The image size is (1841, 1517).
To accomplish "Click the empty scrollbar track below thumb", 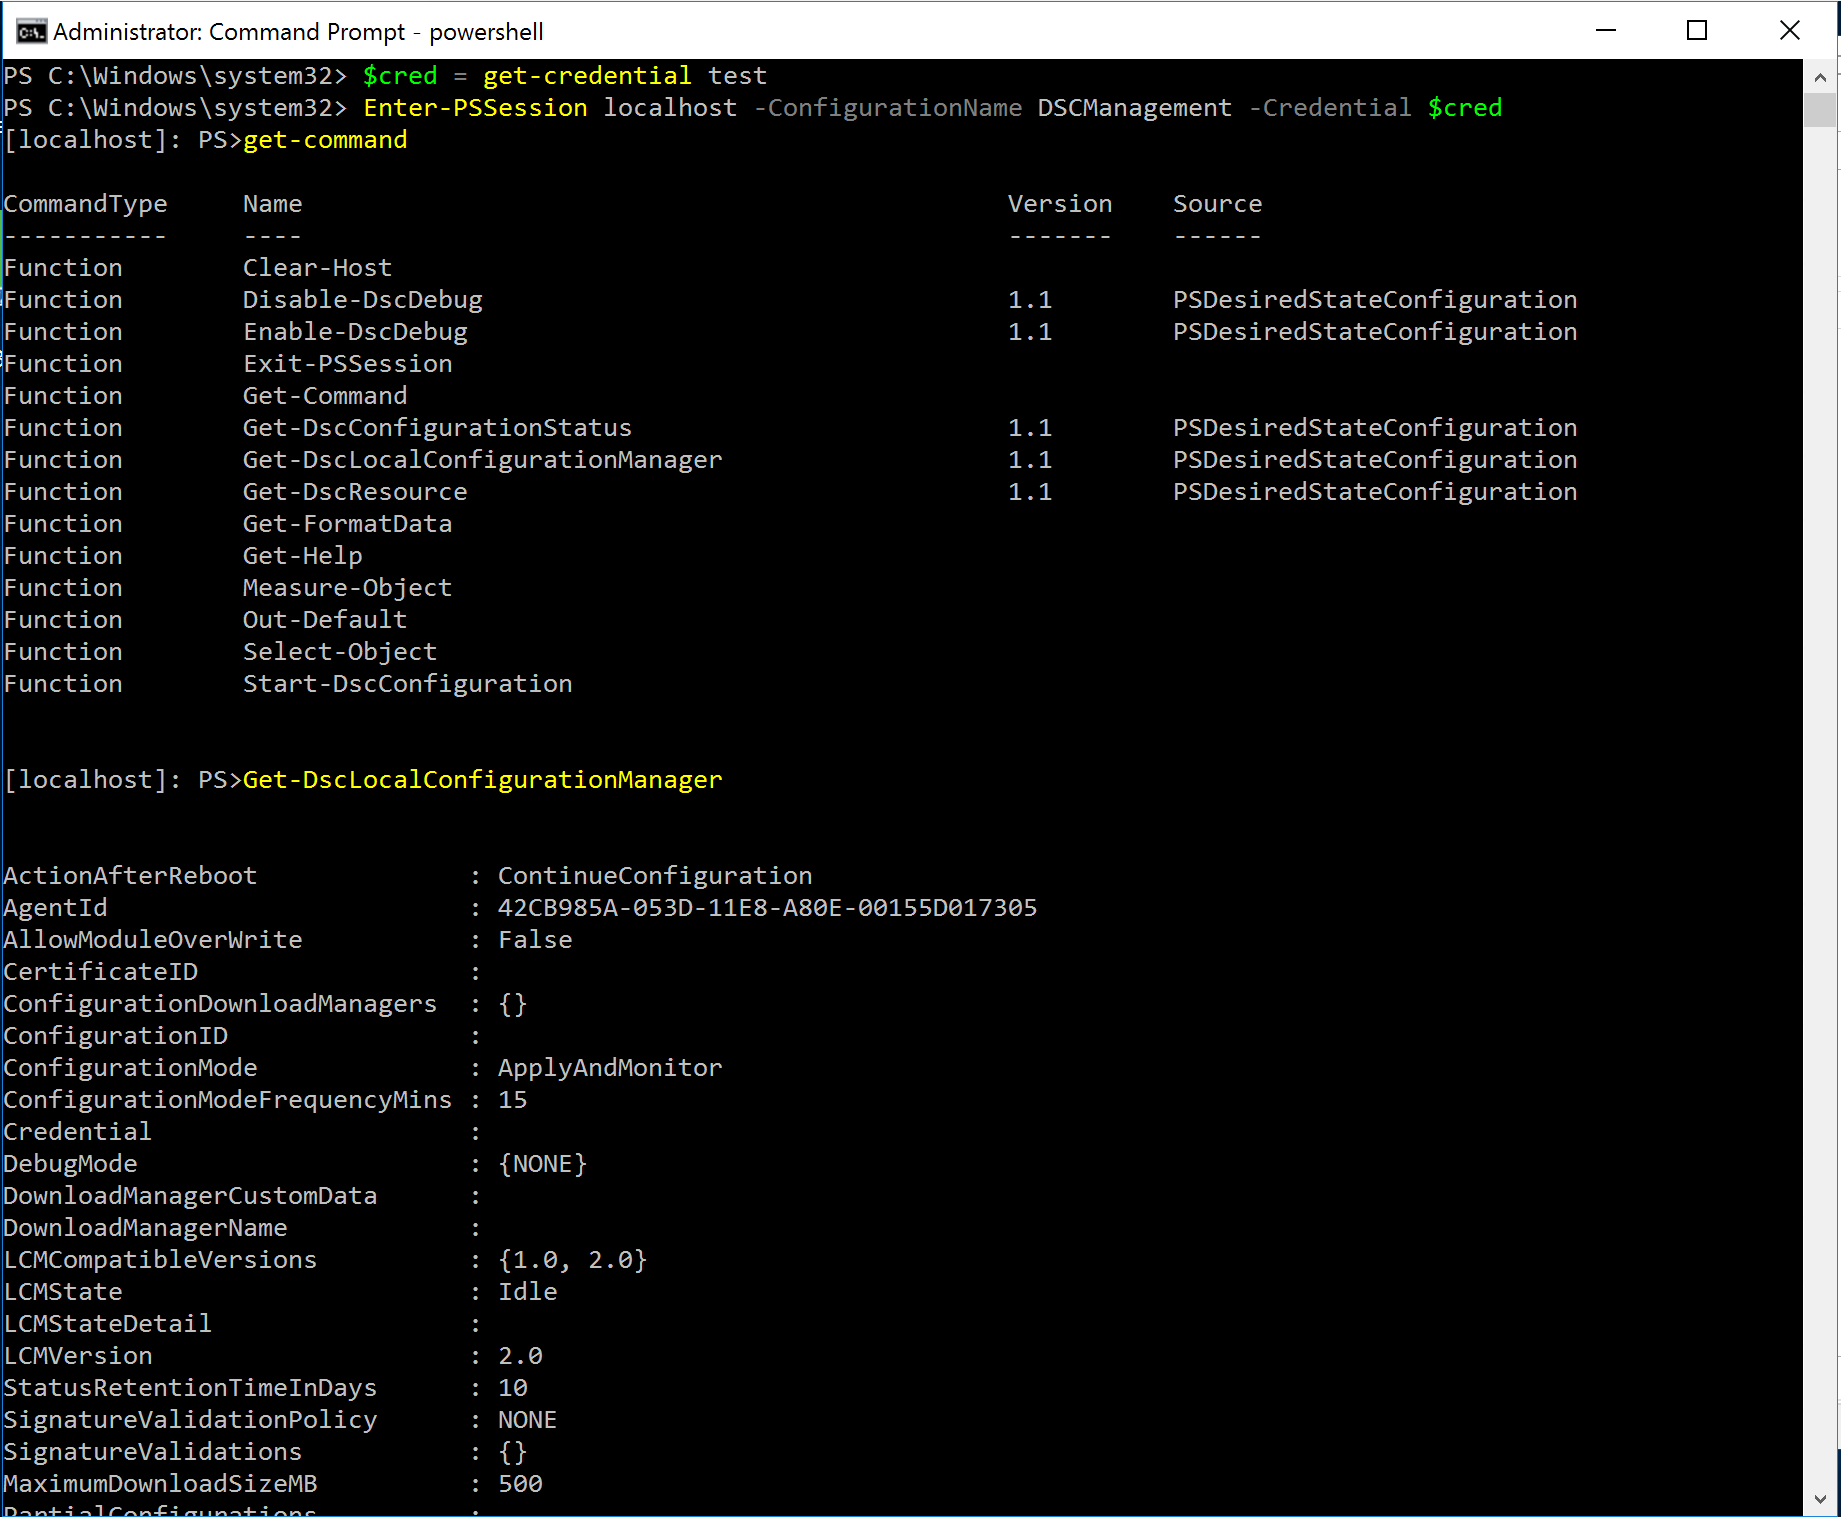I will click(x=1820, y=800).
